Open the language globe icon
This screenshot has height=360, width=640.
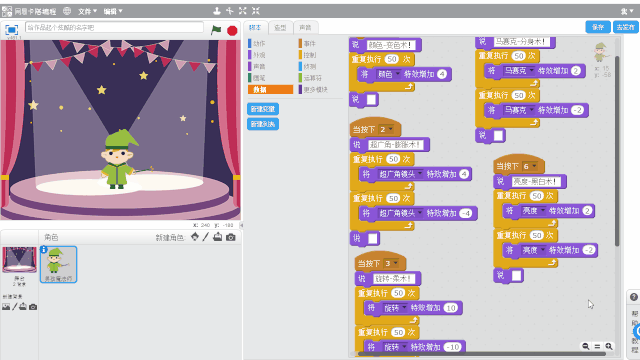(x=67, y=11)
